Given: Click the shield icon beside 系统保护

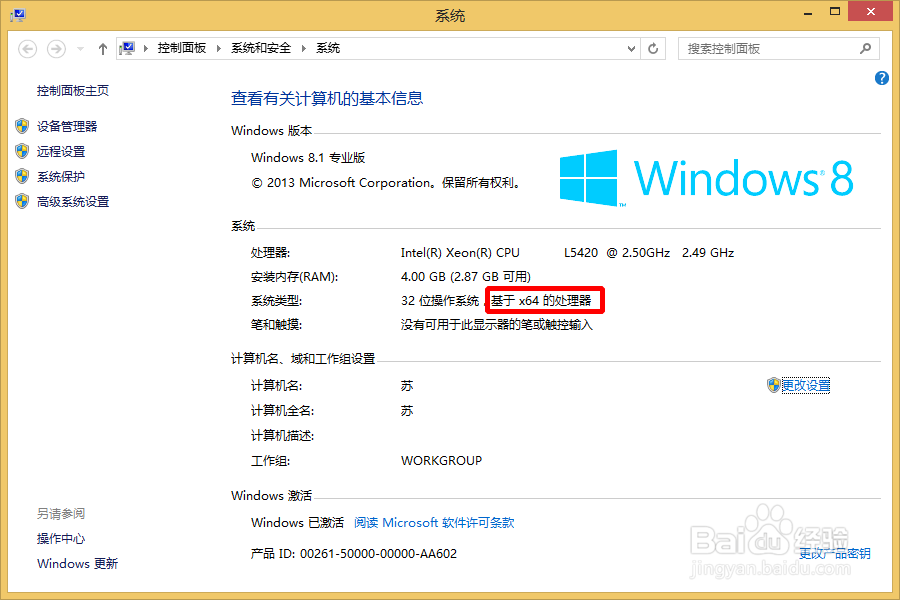Looking at the screenshot, I should click(22, 176).
